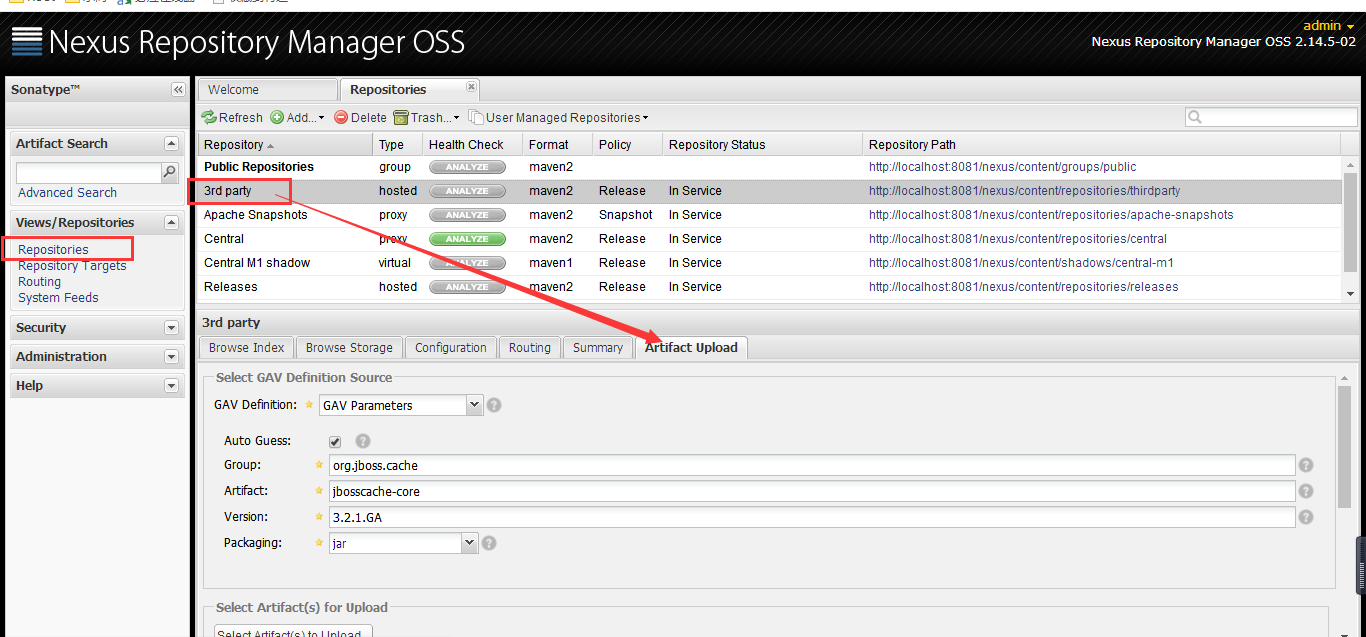Select the Apache Snapshots repository name
1366x637 pixels.
(256, 215)
